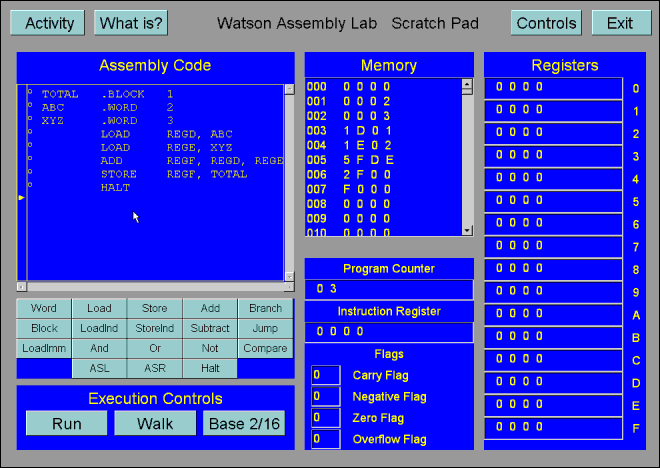Toggle the Base 2/16 display mode

tap(244, 423)
